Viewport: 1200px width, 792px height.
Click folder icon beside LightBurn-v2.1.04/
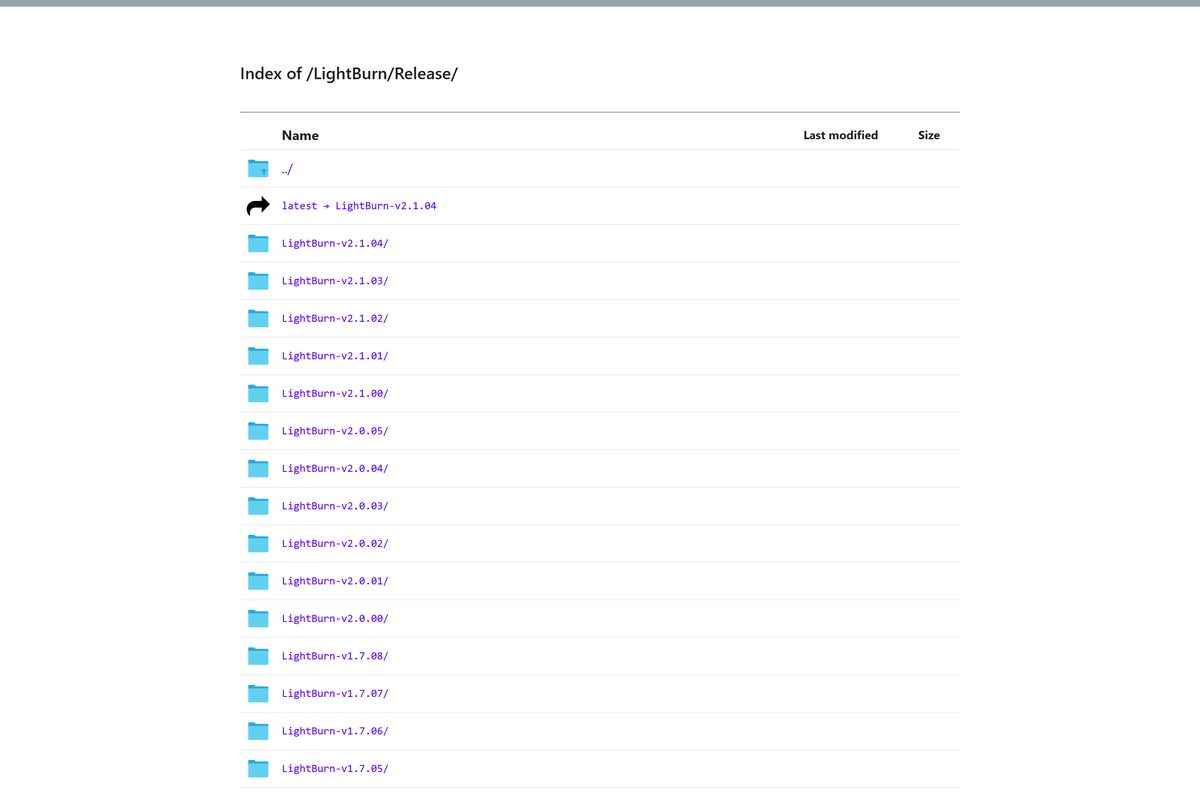[258, 243]
